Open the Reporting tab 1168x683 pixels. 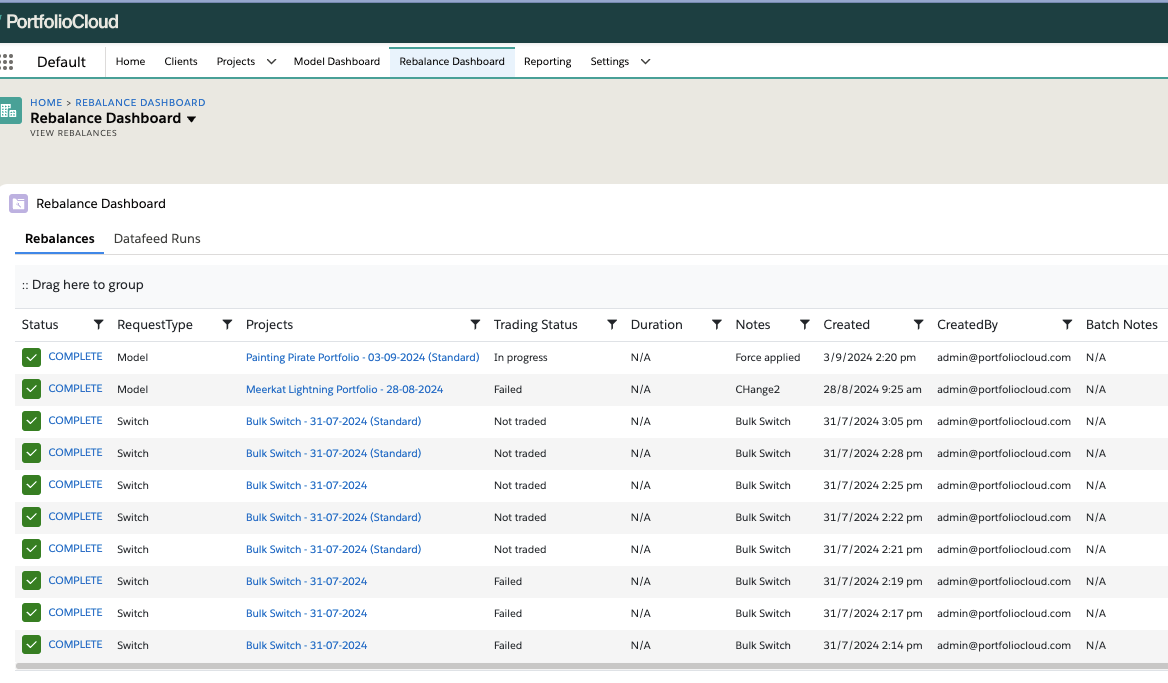pyautogui.click(x=547, y=61)
